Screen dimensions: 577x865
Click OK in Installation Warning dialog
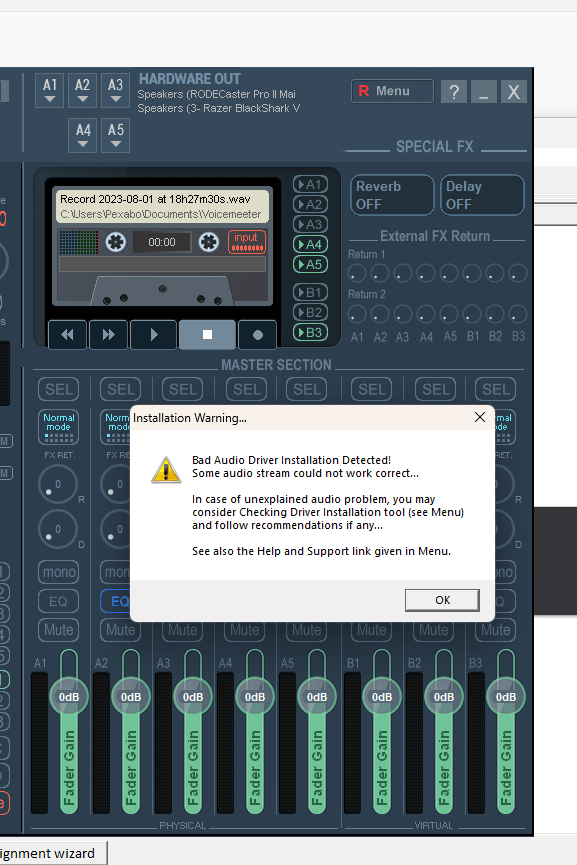pos(442,600)
